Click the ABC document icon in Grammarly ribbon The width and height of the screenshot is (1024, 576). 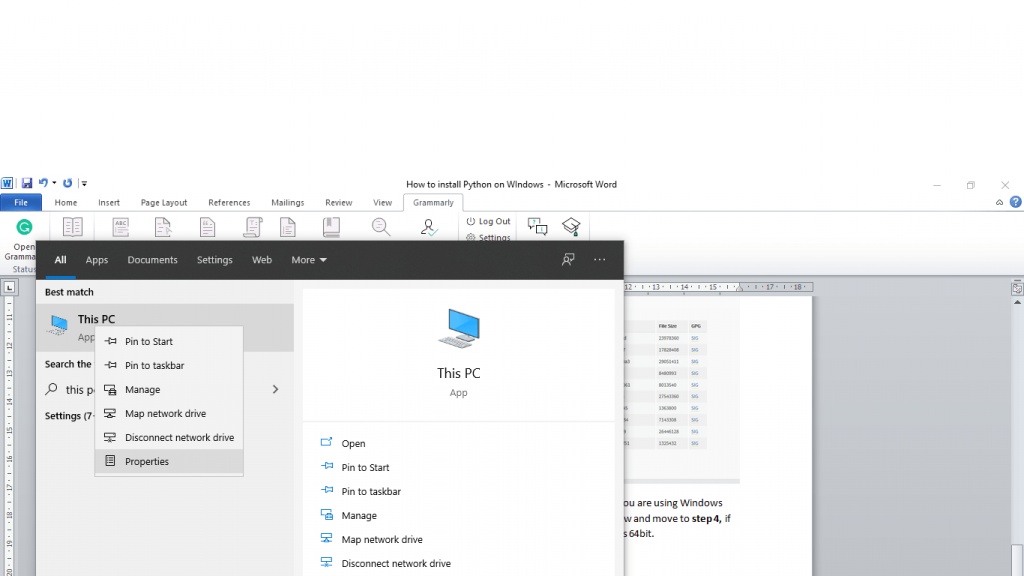tap(121, 227)
